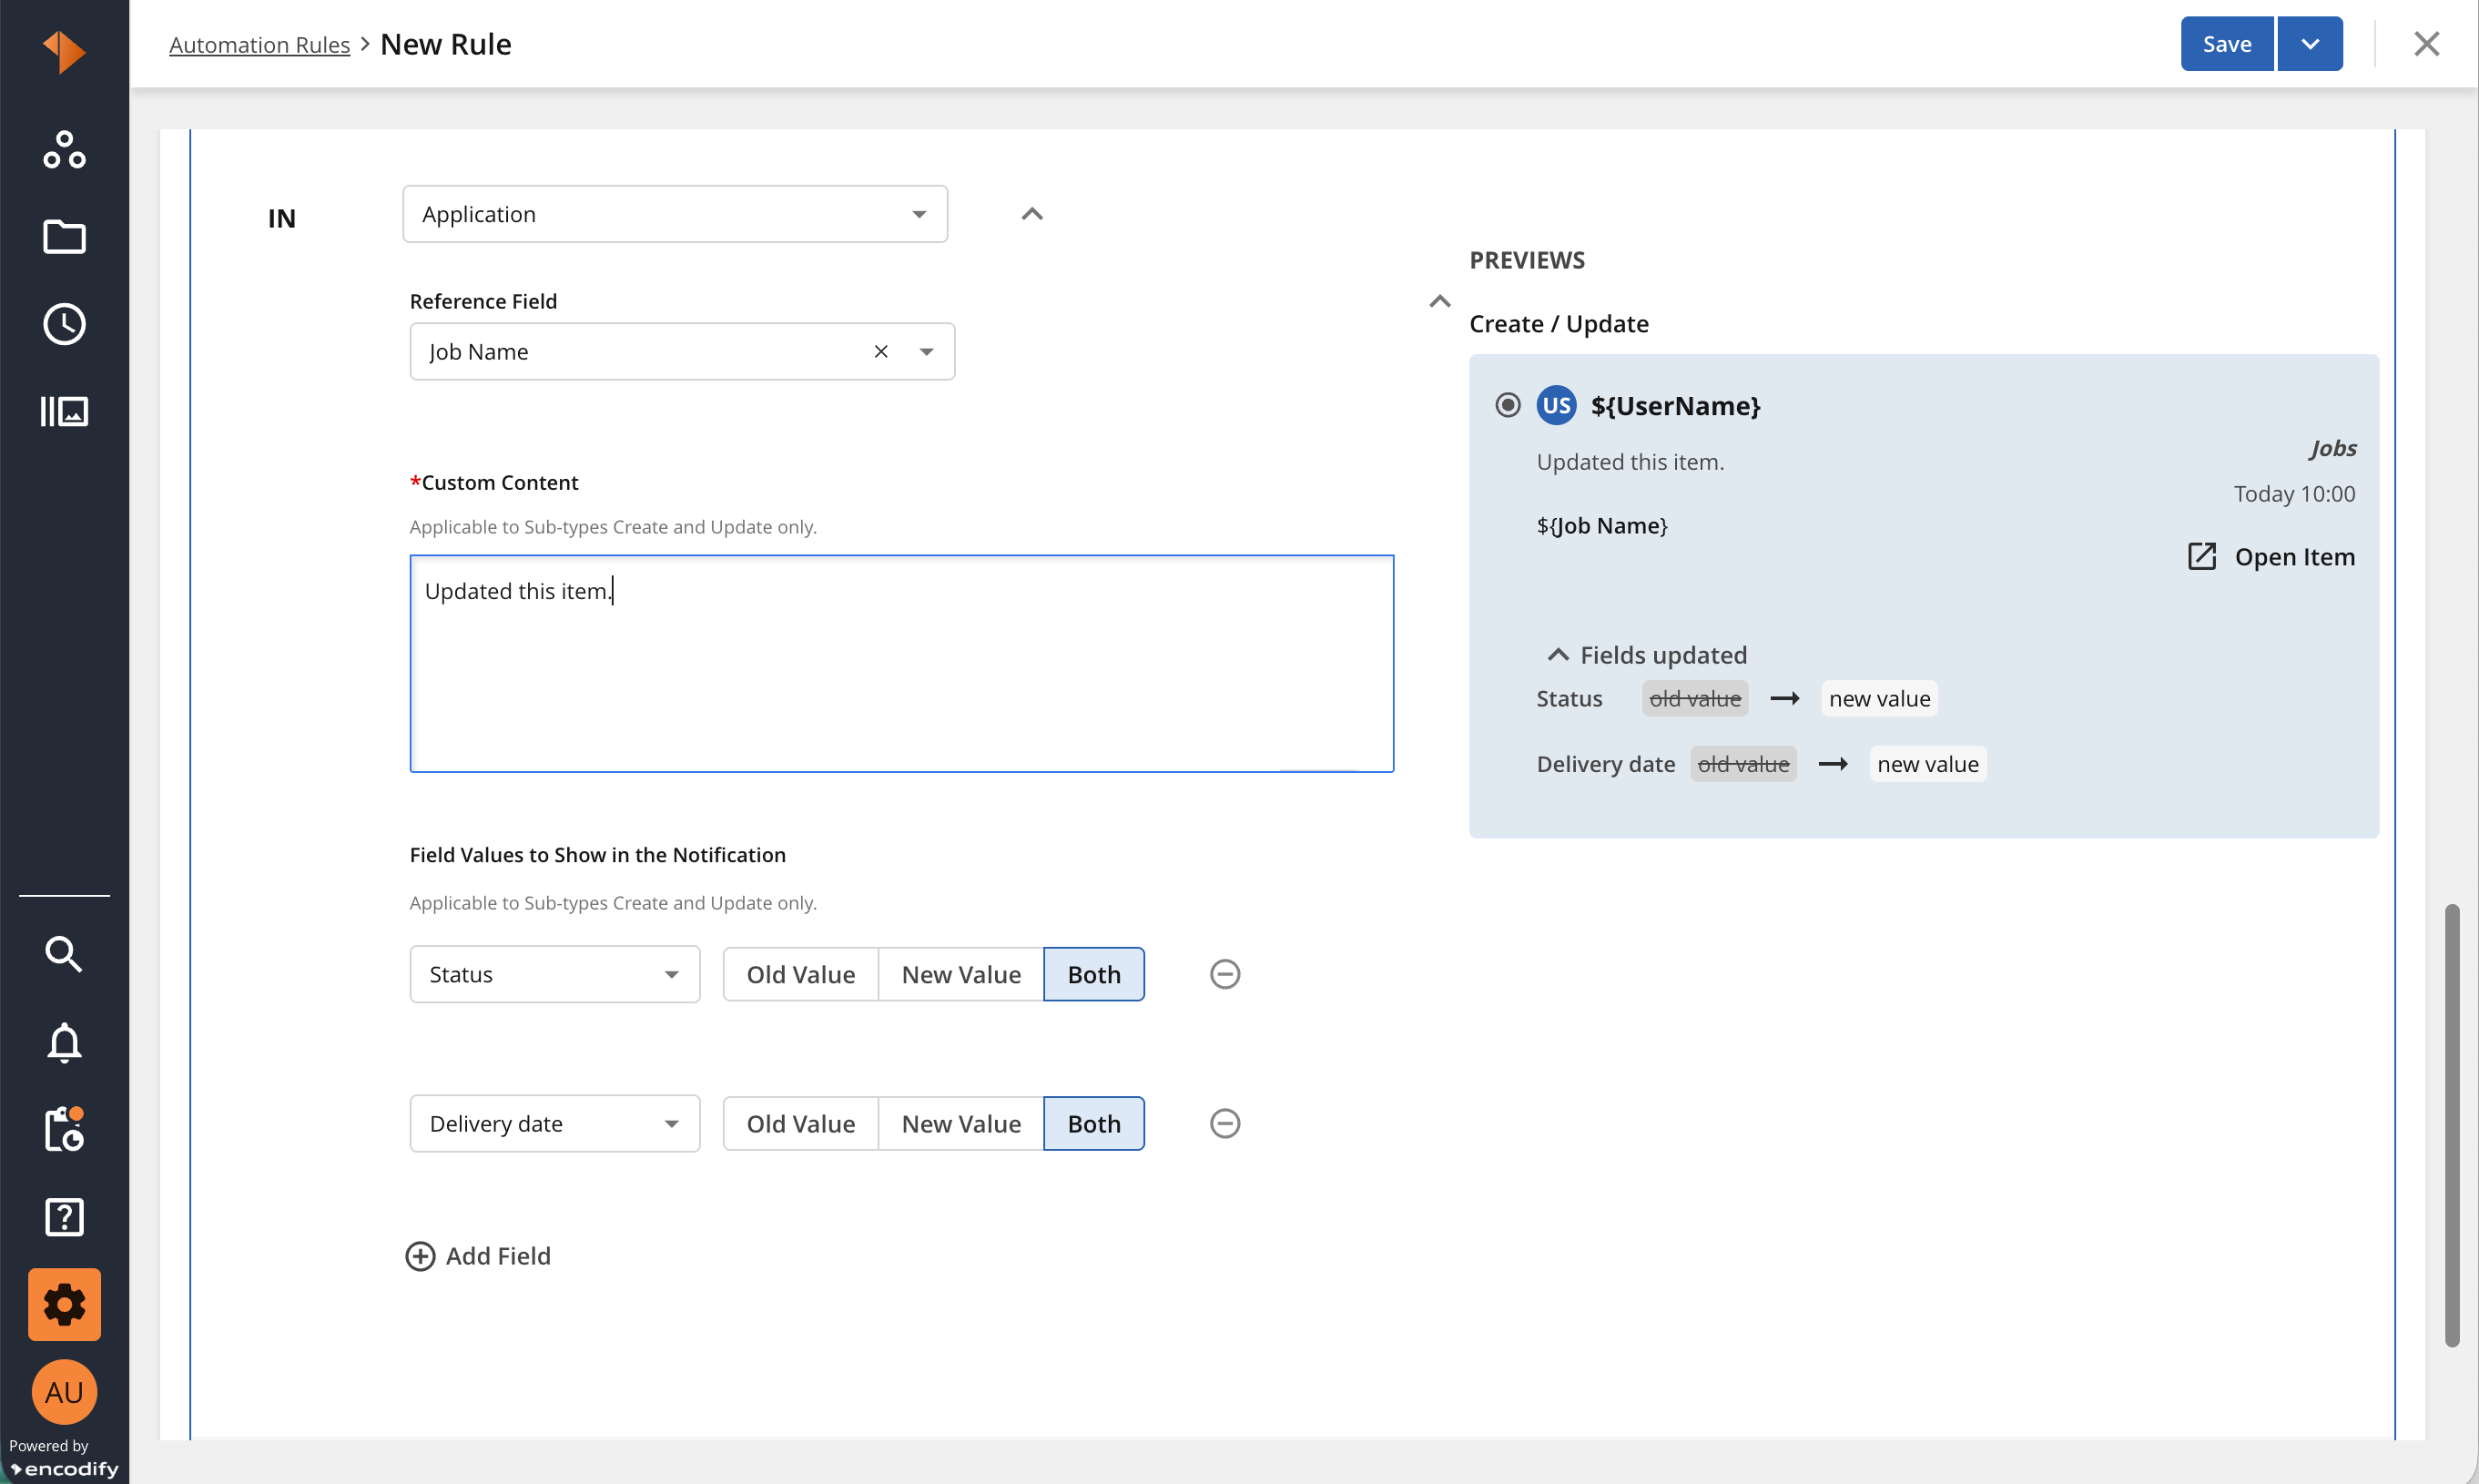Select Both for Status field
2479x1484 pixels.
click(x=1094, y=974)
